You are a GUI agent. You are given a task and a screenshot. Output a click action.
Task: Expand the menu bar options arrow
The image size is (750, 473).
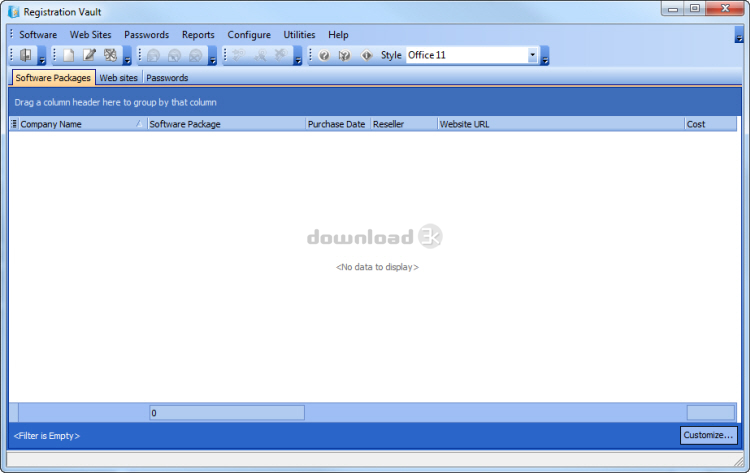click(739, 35)
